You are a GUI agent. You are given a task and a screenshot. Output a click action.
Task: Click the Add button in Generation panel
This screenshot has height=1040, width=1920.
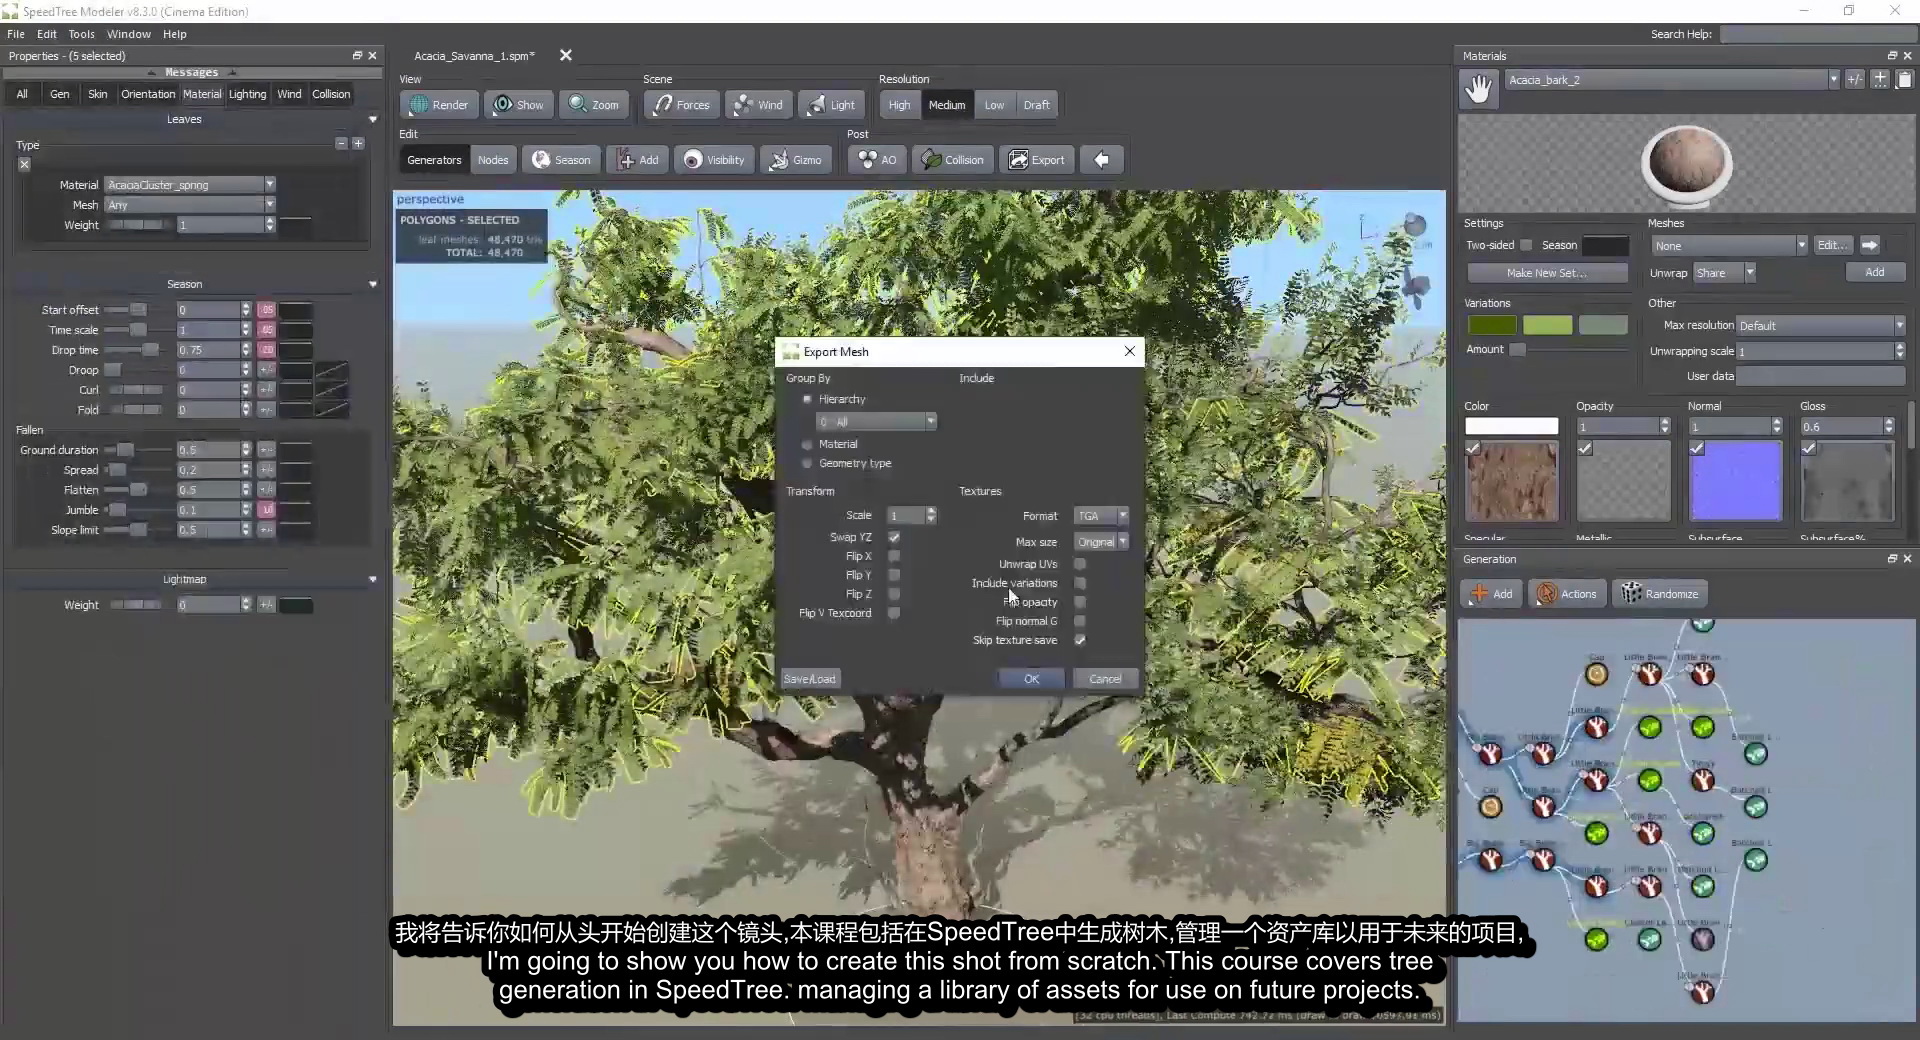click(1491, 594)
